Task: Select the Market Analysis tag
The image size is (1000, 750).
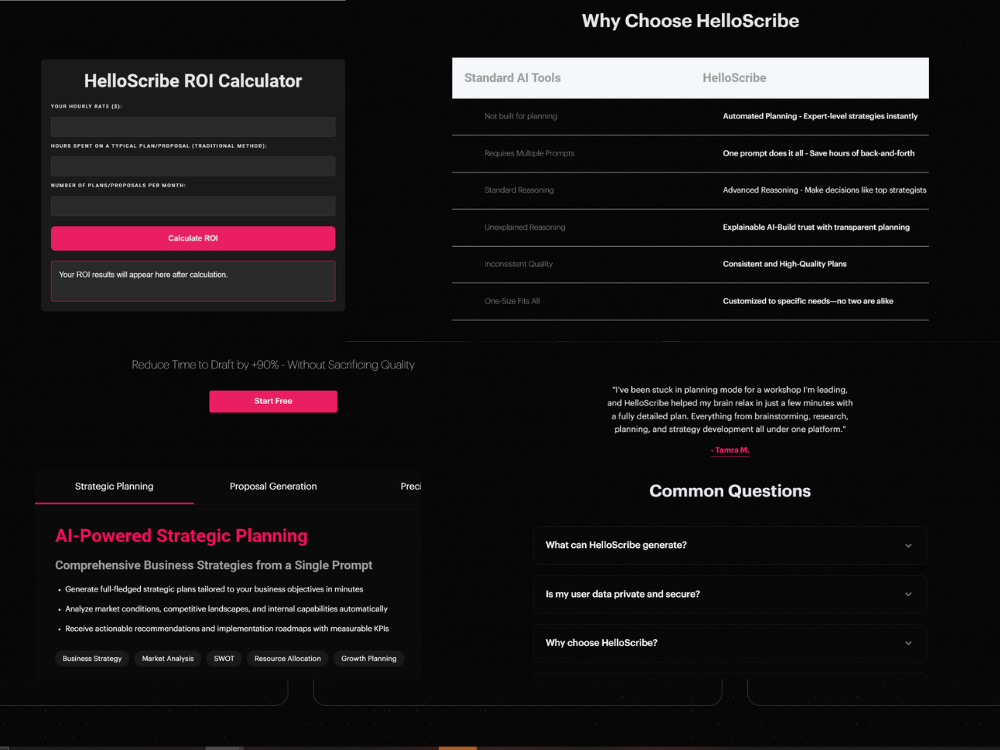Action: coord(168,659)
